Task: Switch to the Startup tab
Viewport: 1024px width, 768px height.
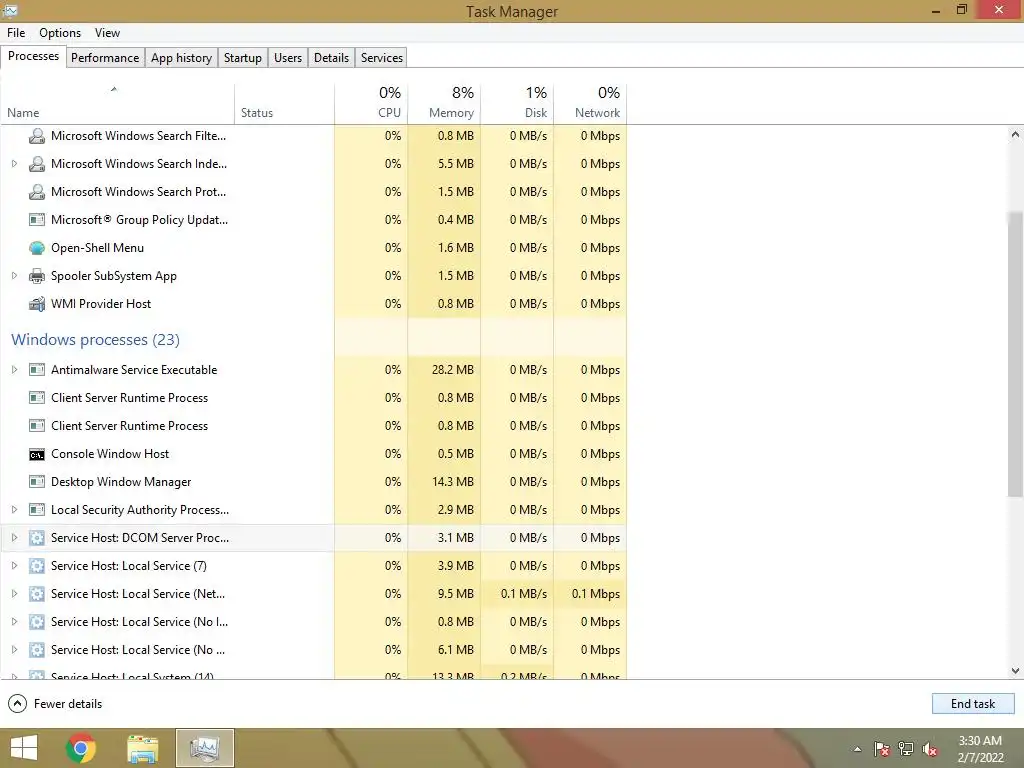Action: tap(243, 57)
